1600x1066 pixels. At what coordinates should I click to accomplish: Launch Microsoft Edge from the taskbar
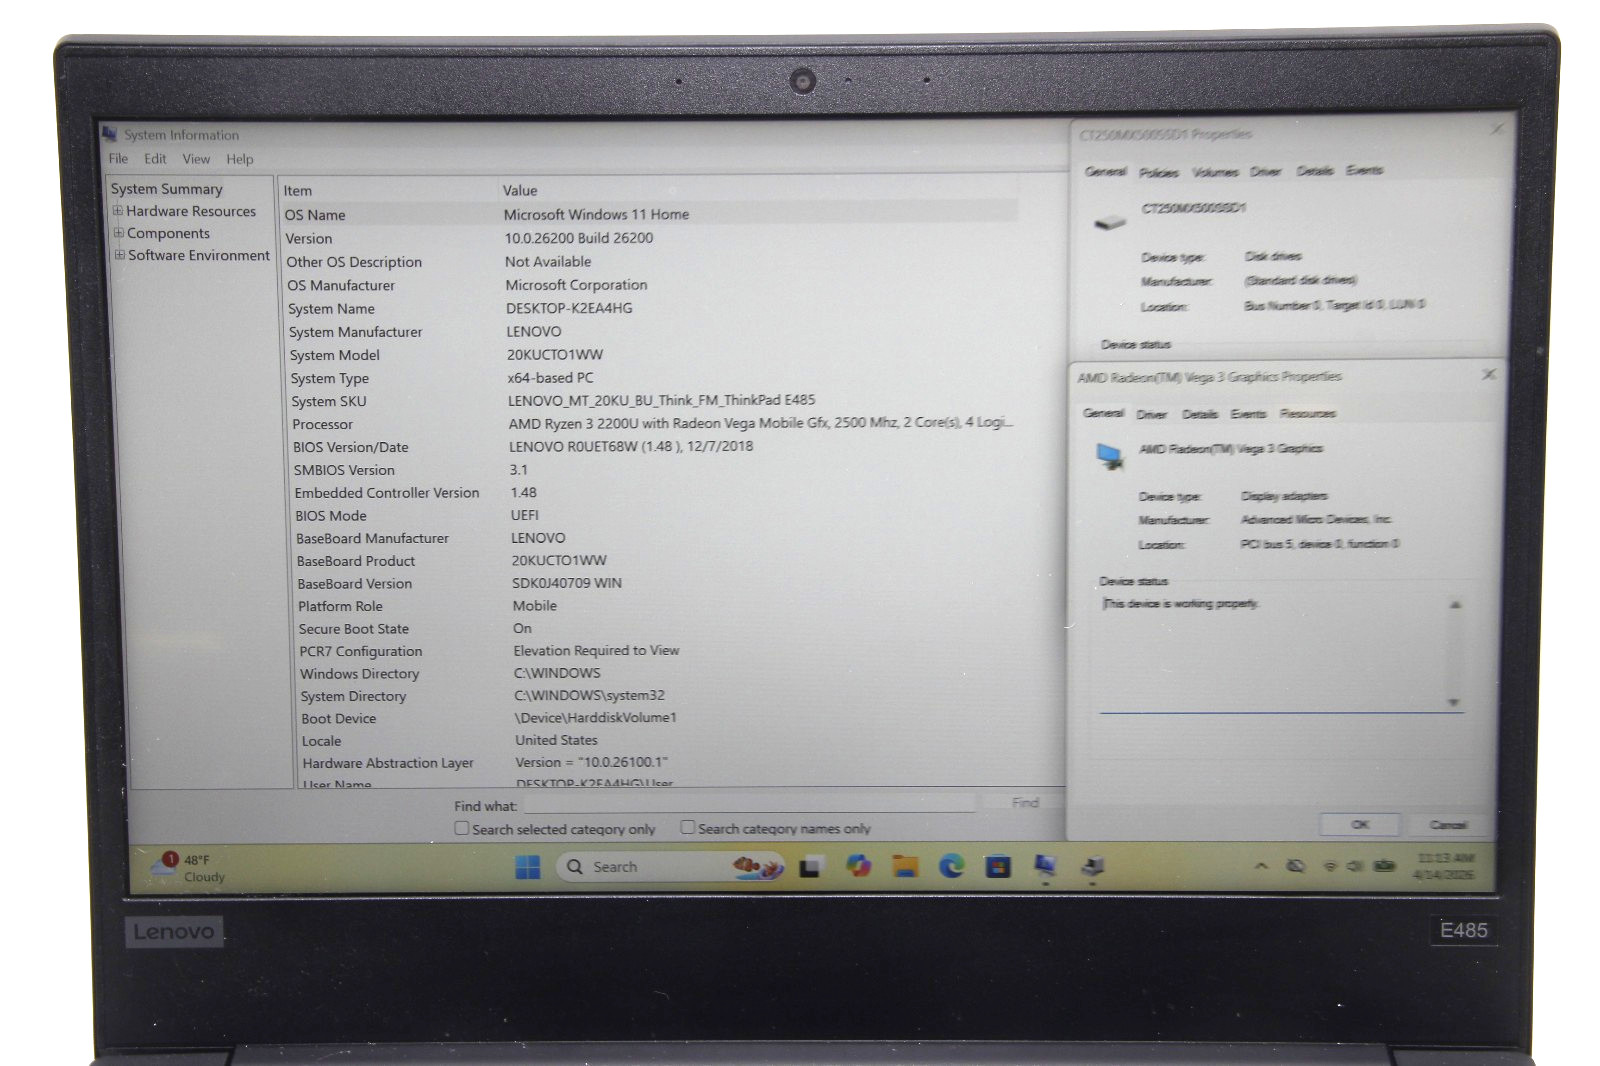(951, 866)
